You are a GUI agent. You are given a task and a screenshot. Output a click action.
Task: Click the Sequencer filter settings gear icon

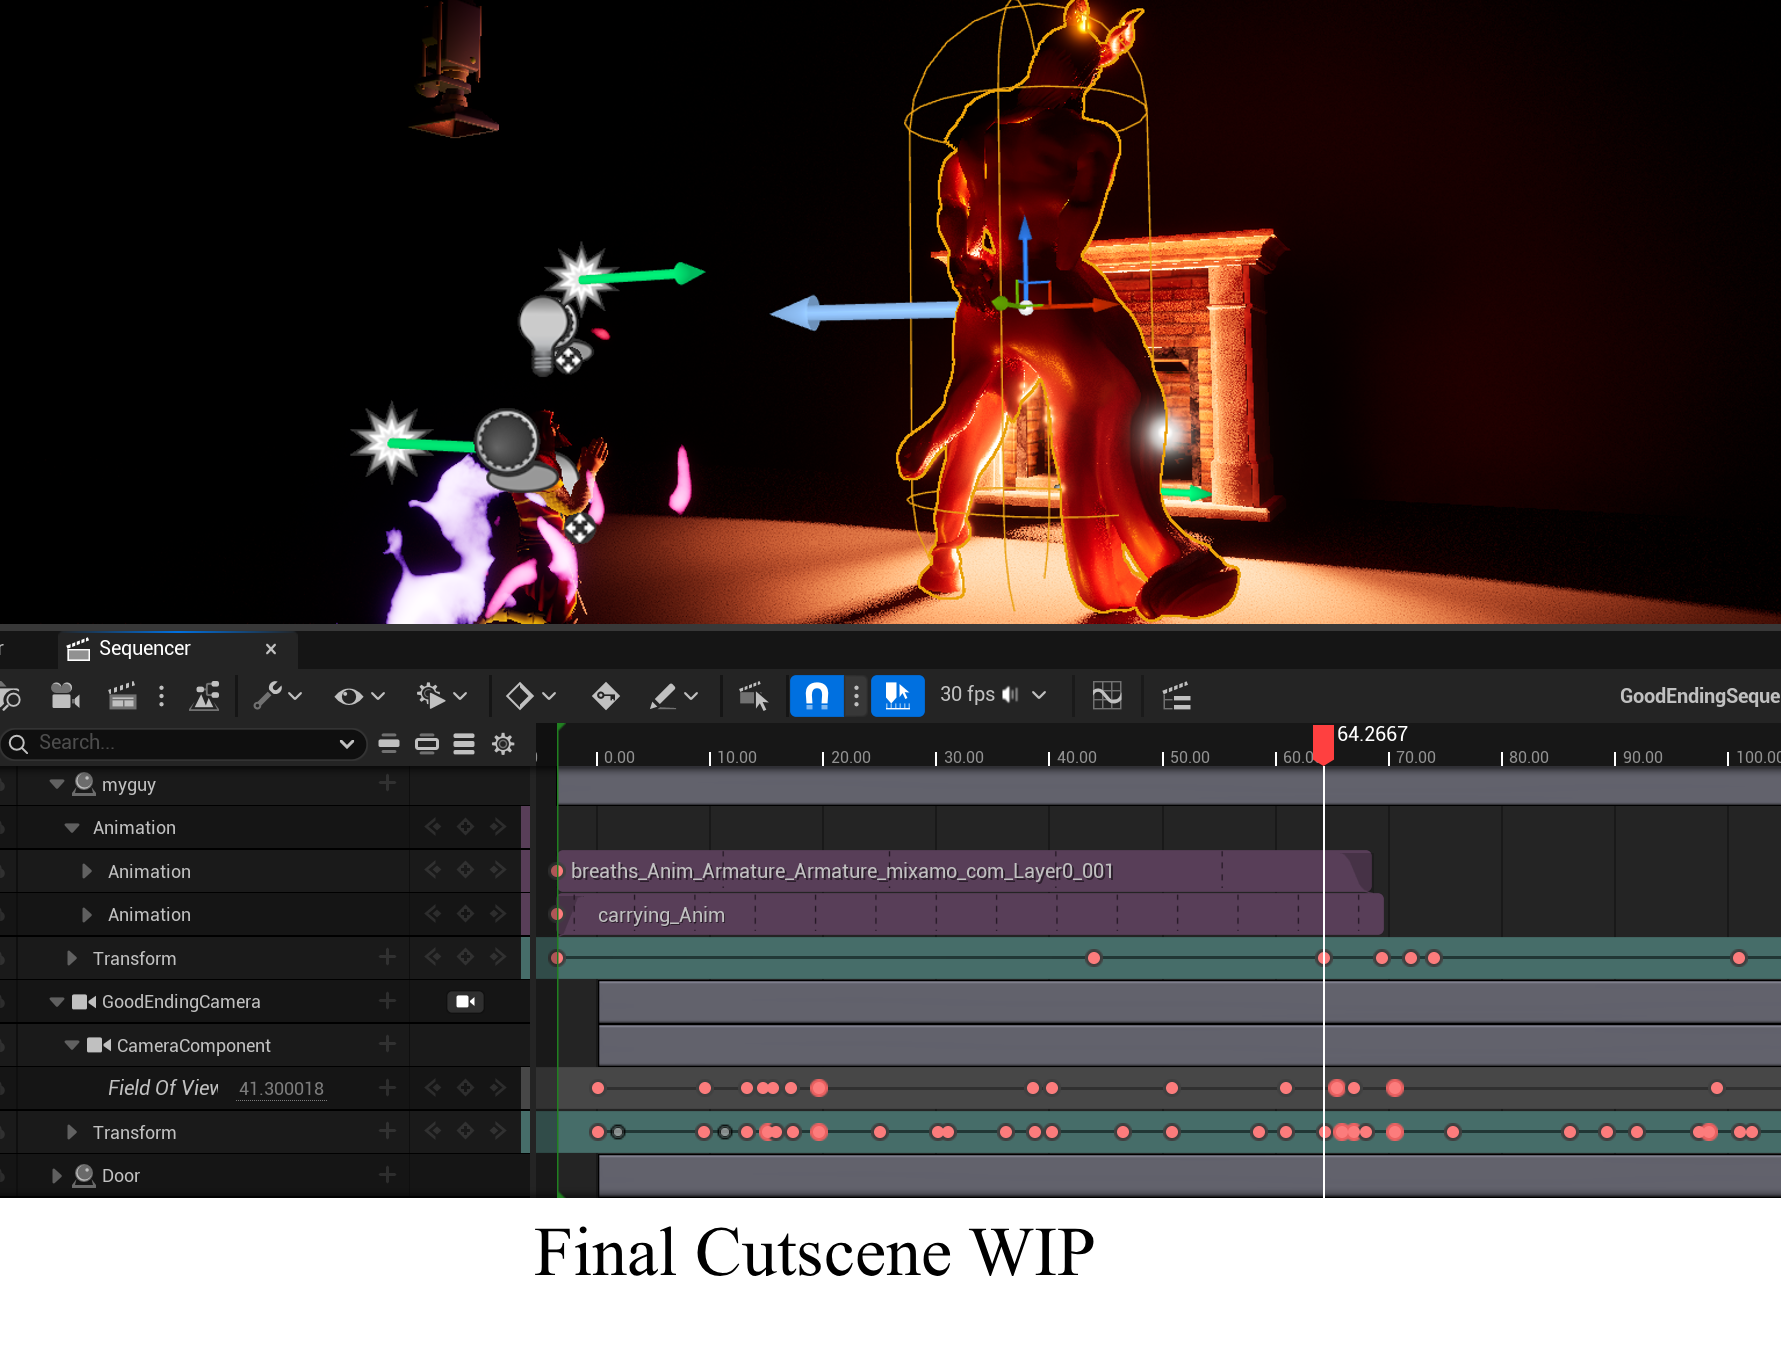[x=503, y=744]
